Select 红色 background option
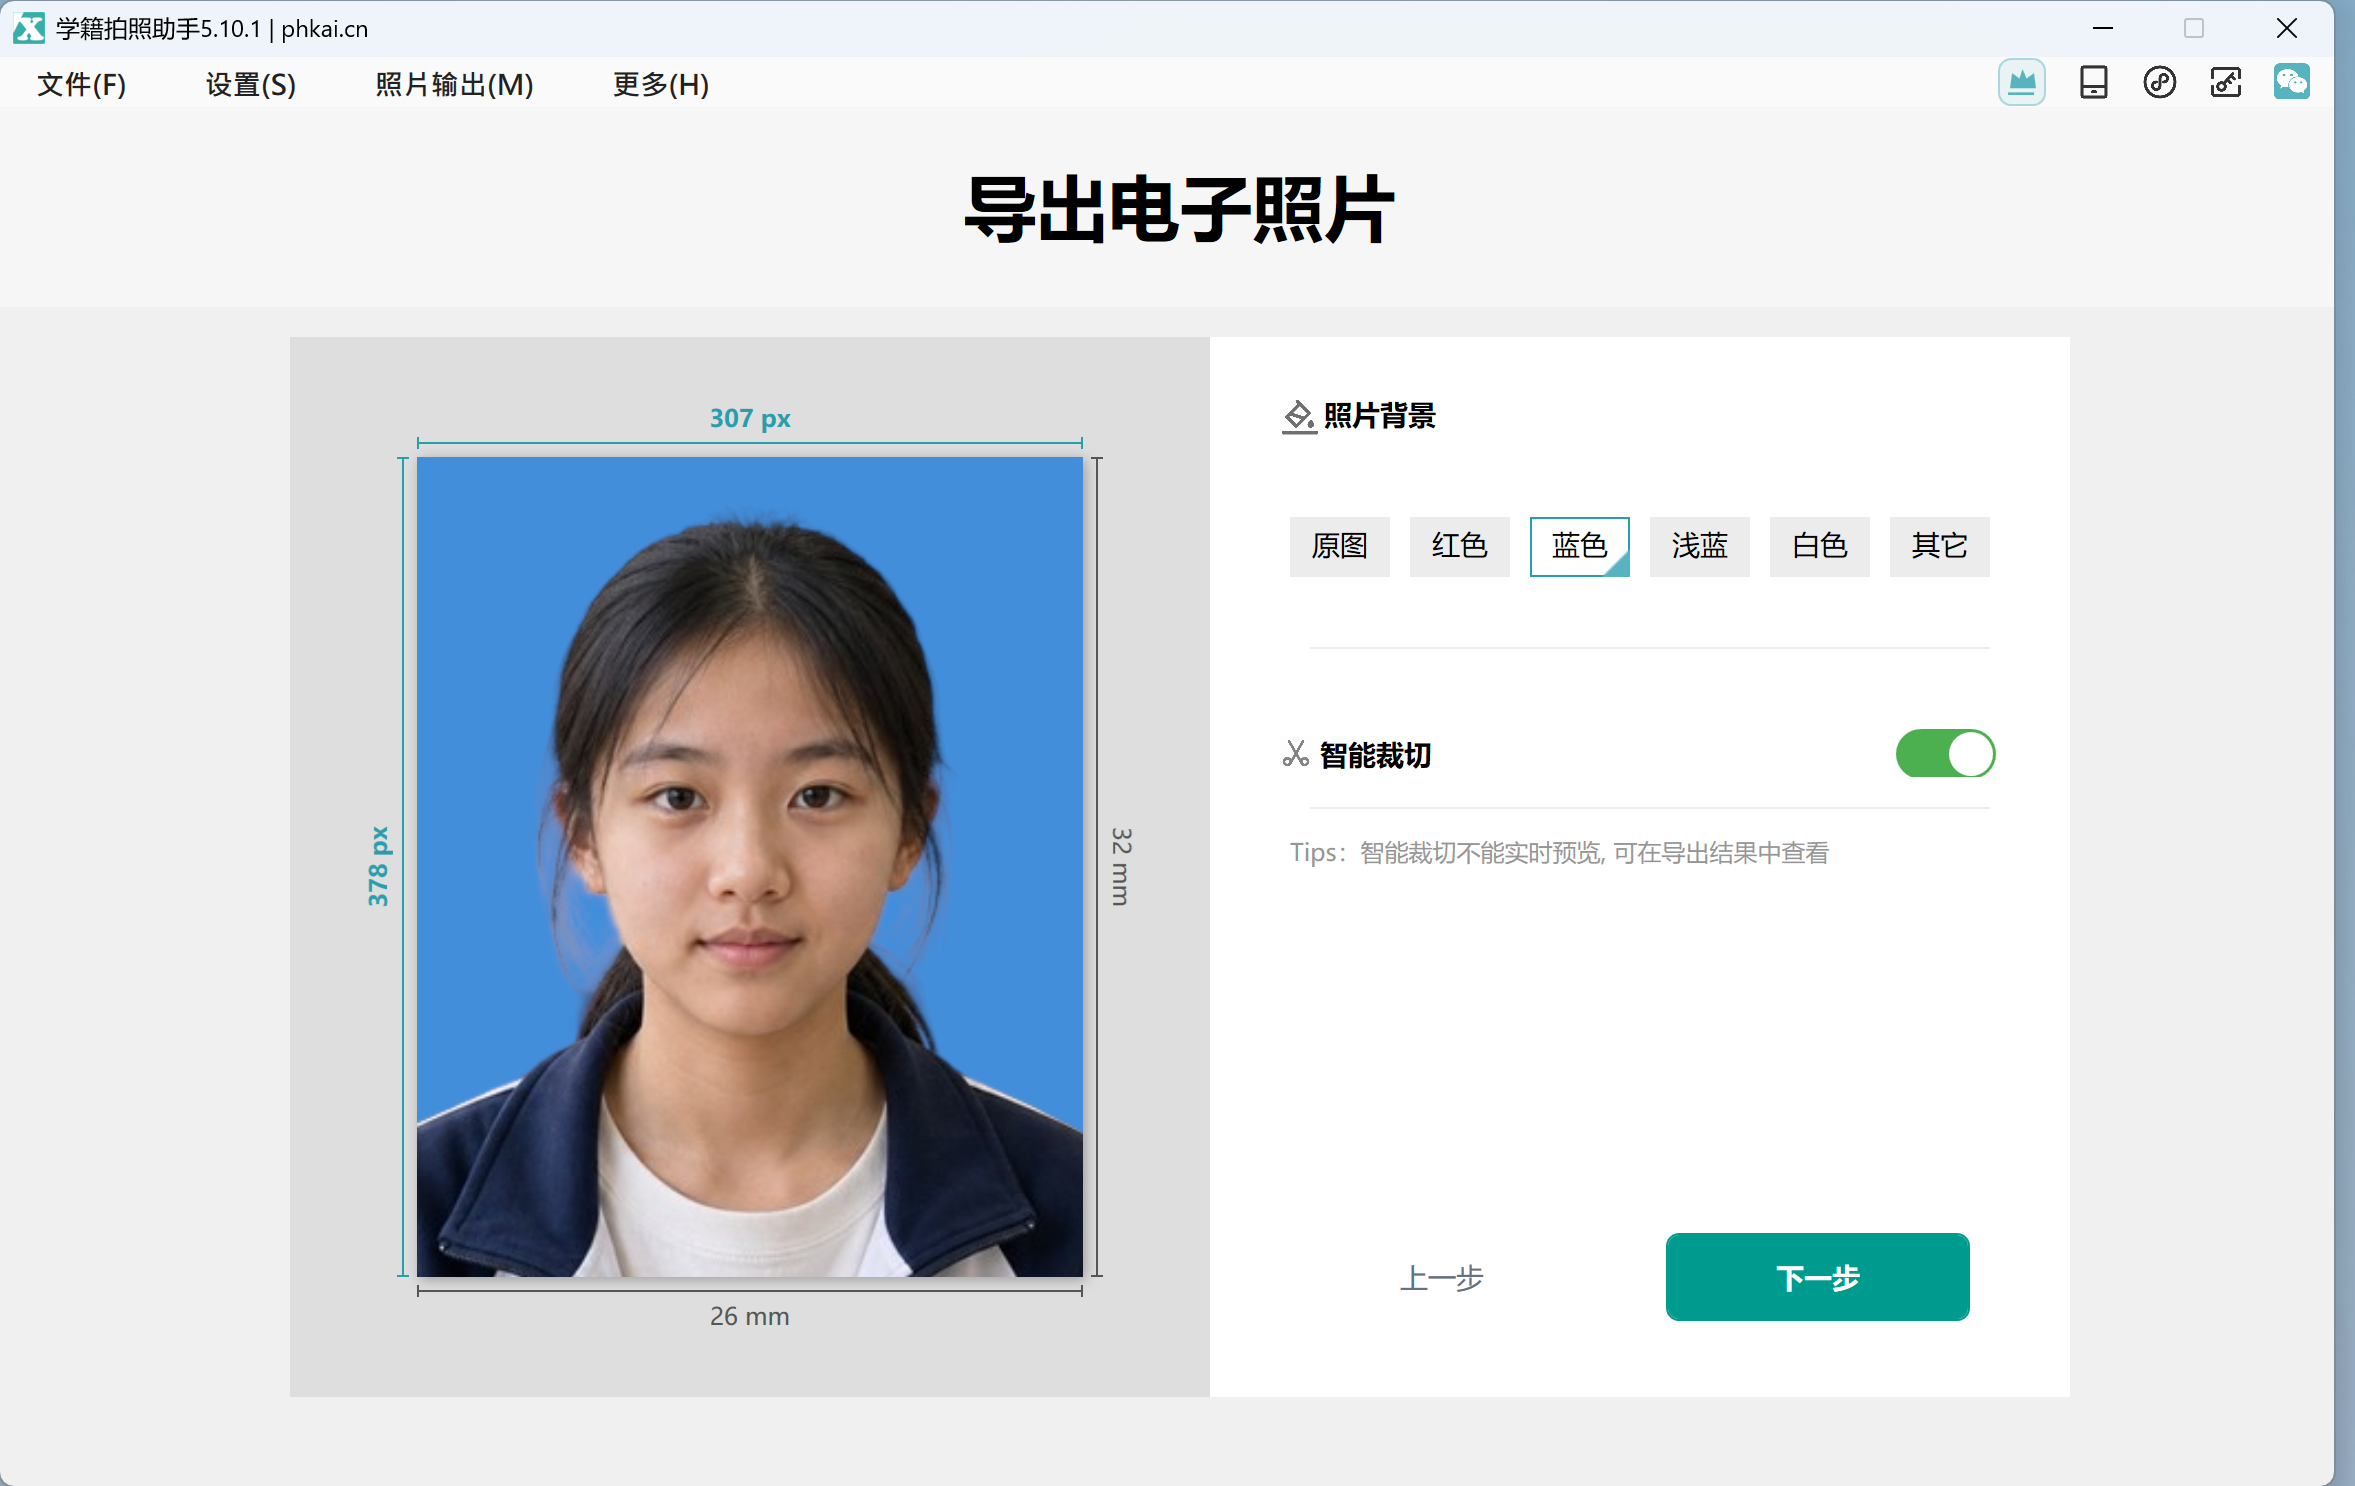Viewport: 2355px width, 1486px height. pyautogui.click(x=1459, y=547)
